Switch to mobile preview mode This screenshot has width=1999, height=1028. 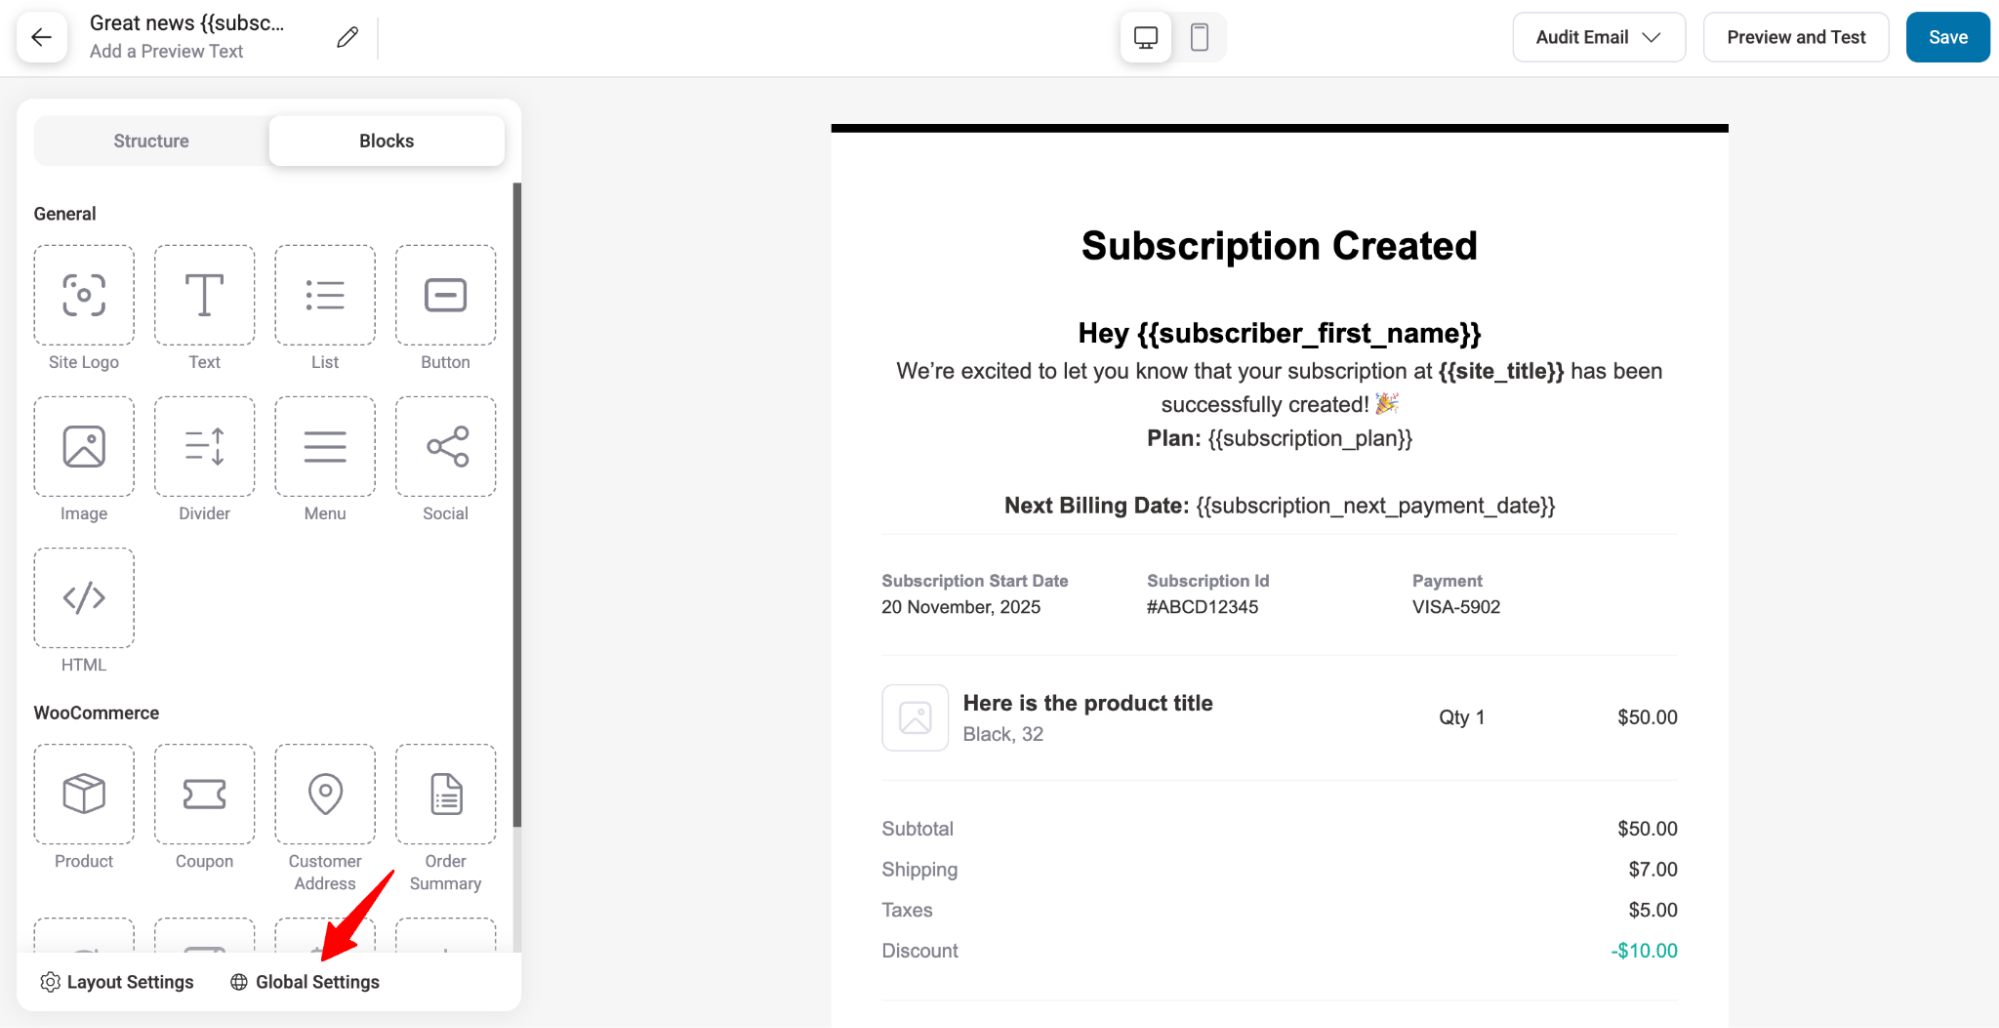pos(1199,38)
